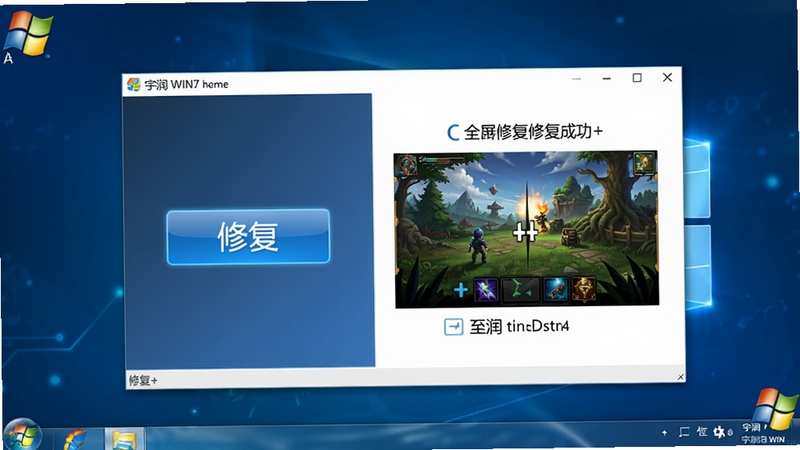
Task: Select the golden mask skill icon
Action: [x=584, y=290]
